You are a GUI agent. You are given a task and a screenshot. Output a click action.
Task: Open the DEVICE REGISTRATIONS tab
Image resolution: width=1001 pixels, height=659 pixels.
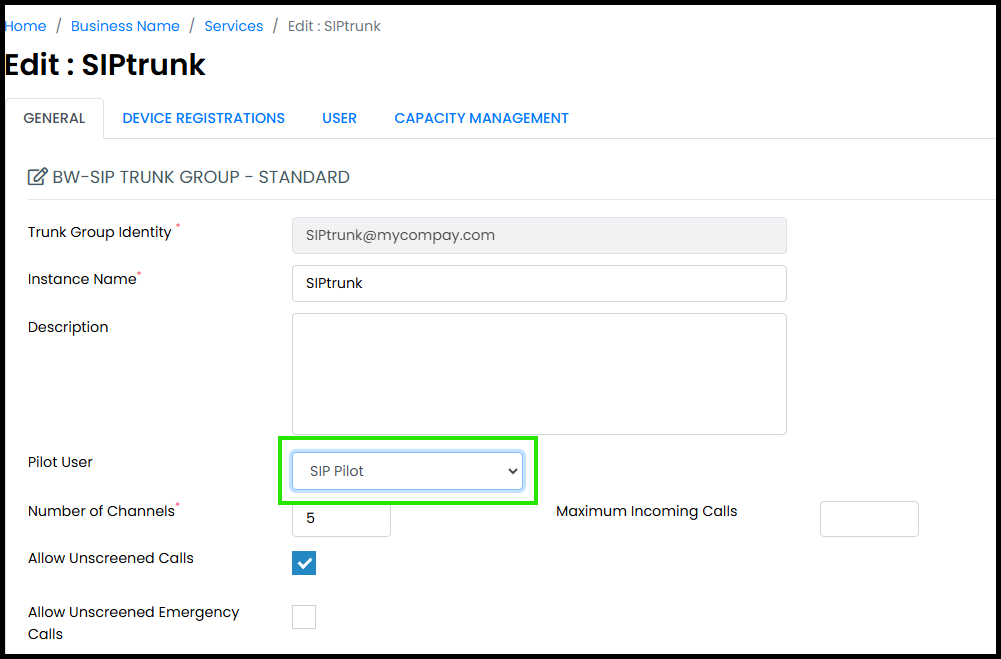204,118
